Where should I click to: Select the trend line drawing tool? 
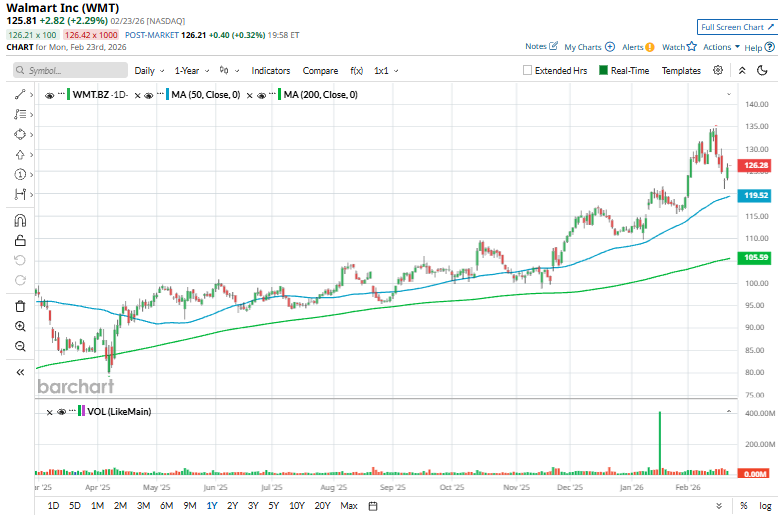20,94
